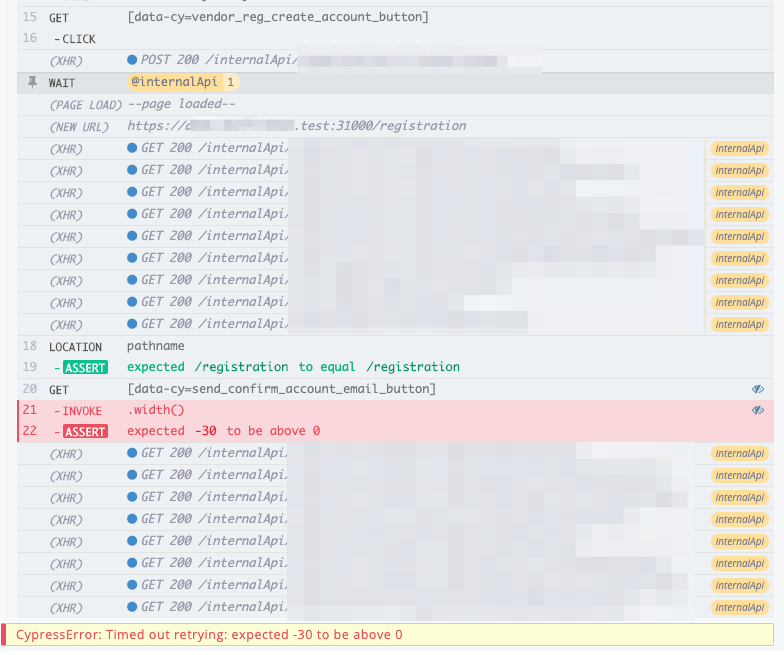Click the pin icon on the WAIT row
This screenshot has height=655, width=784.
pos(32,82)
